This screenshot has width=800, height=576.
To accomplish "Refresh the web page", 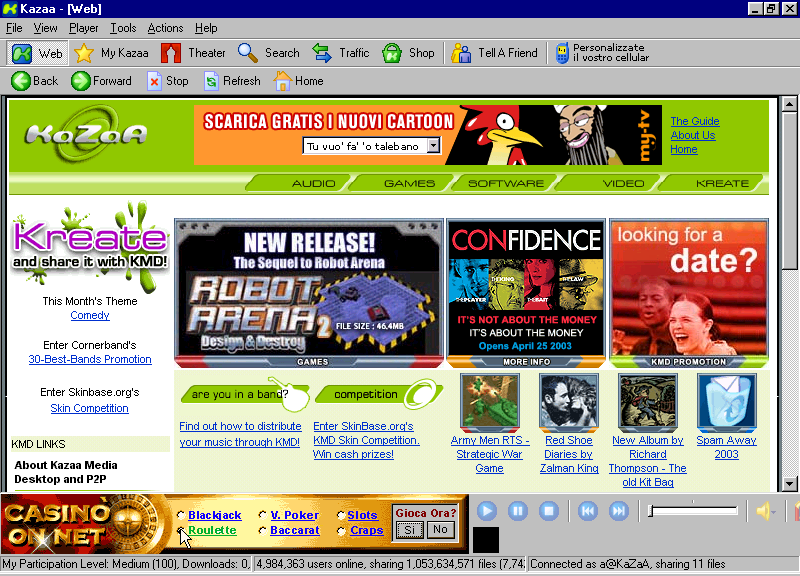I will [x=232, y=81].
